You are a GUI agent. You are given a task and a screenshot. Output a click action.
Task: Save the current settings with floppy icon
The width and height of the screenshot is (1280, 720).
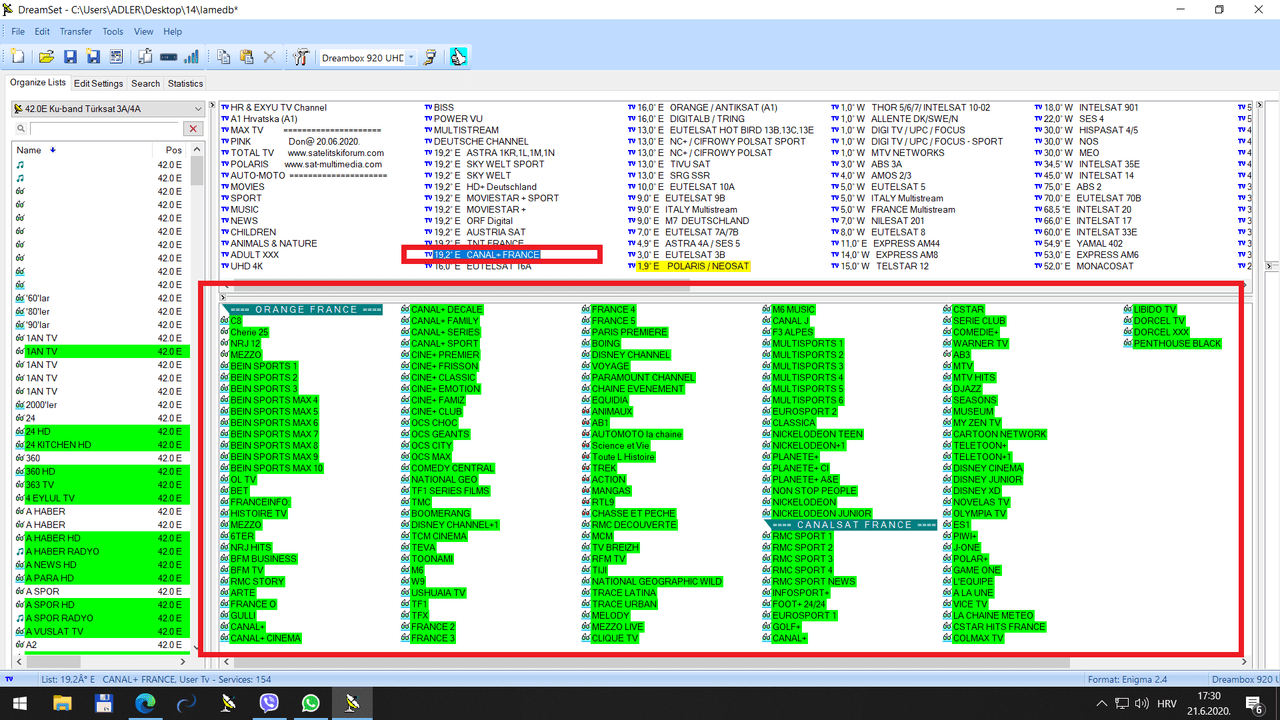70,57
